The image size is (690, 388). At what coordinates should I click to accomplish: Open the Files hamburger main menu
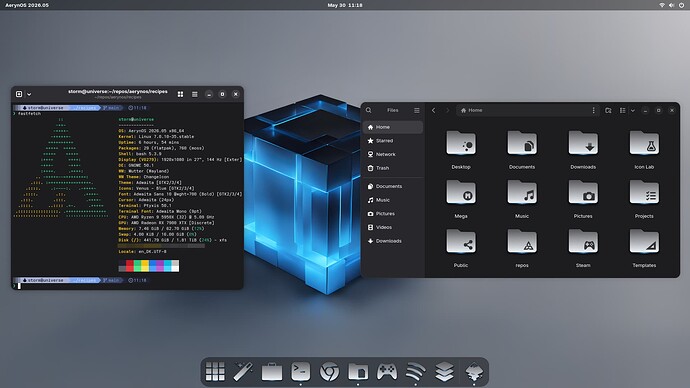[416, 110]
